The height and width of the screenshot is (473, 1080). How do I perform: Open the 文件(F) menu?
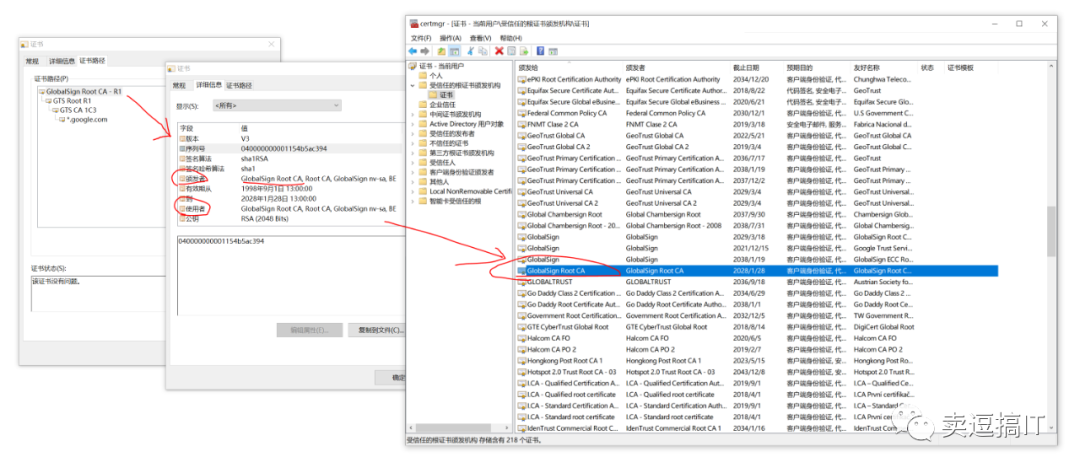(421, 38)
